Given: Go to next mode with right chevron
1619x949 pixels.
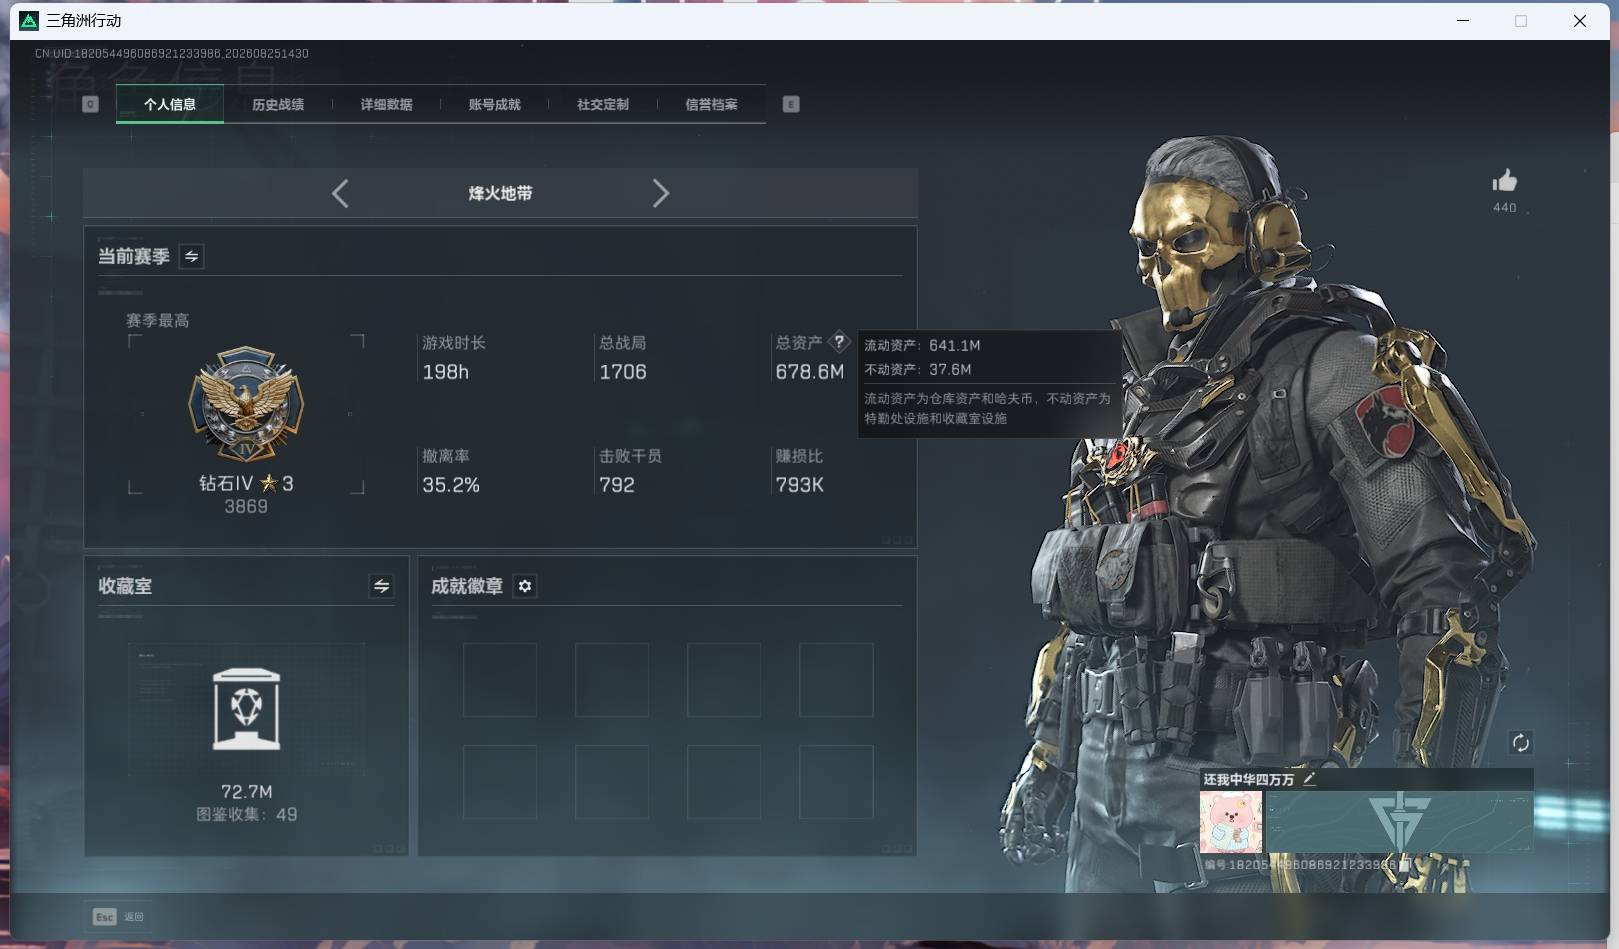Looking at the screenshot, I should click(660, 193).
